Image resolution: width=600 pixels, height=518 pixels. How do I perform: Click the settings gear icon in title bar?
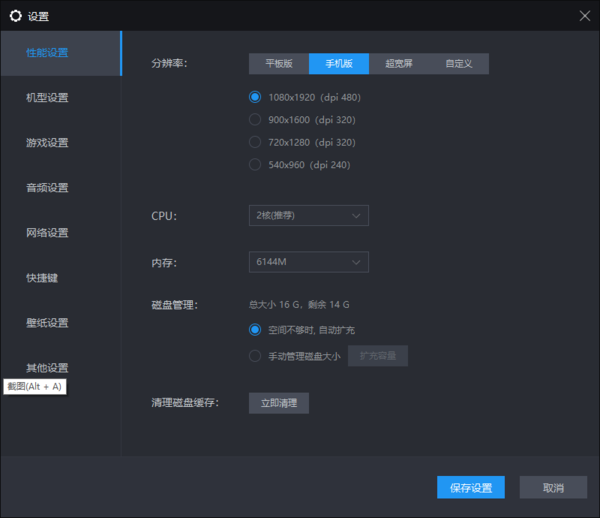(15, 16)
